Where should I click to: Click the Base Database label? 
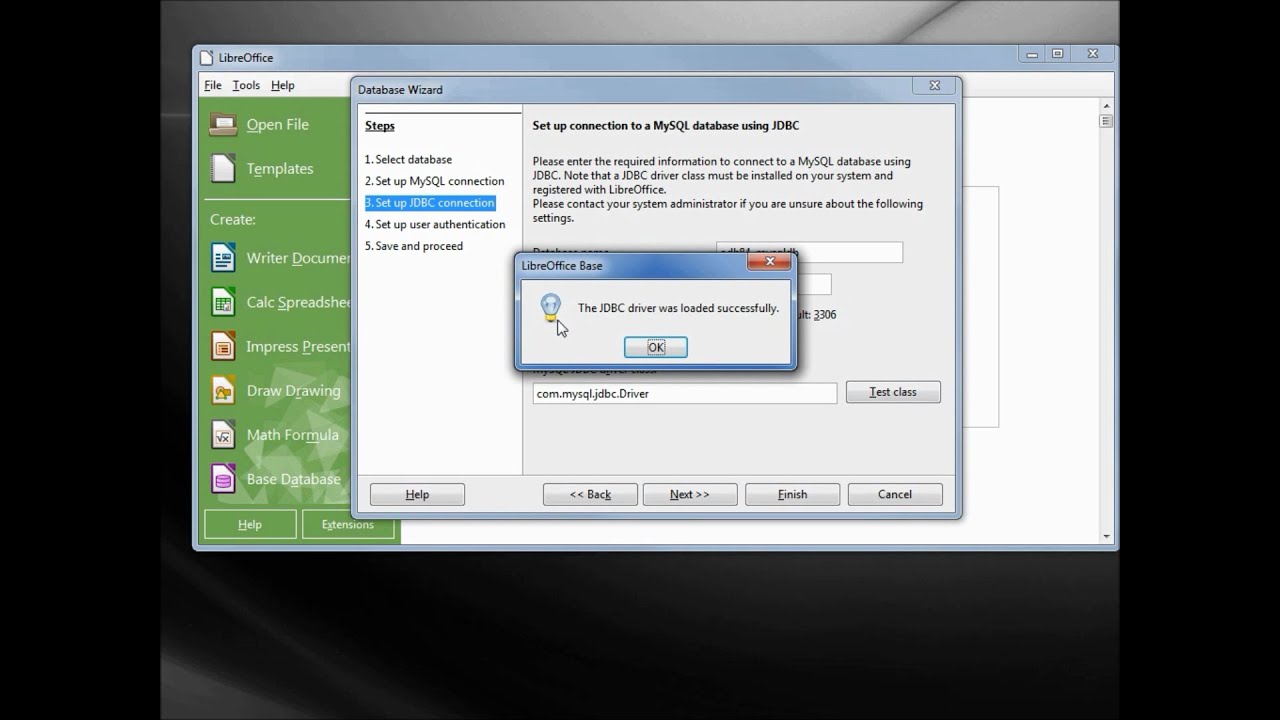coord(293,479)
